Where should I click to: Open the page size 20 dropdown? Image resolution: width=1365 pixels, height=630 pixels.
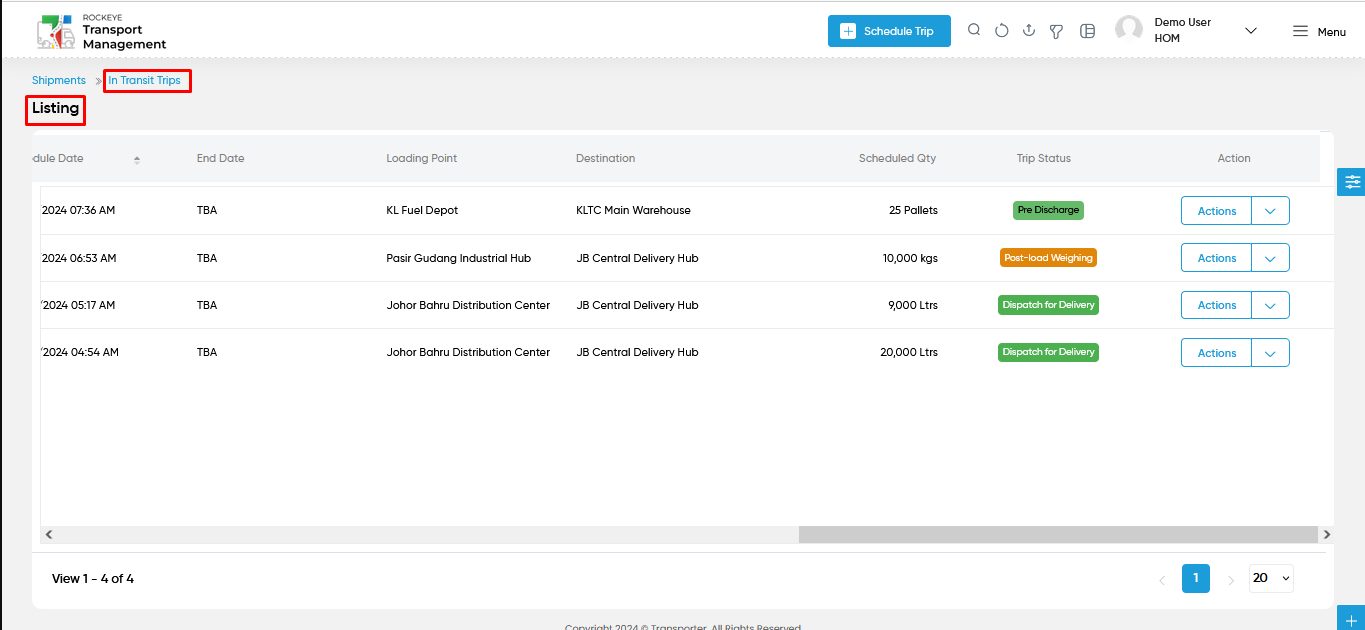coord(1271,578)
